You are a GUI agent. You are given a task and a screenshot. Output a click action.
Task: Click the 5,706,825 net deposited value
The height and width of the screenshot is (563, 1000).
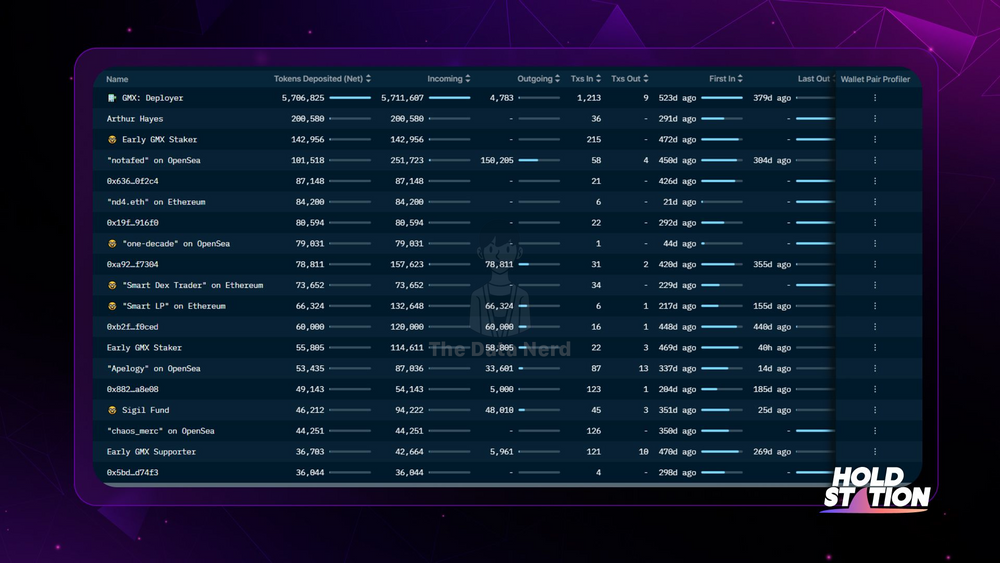(303, 98)
